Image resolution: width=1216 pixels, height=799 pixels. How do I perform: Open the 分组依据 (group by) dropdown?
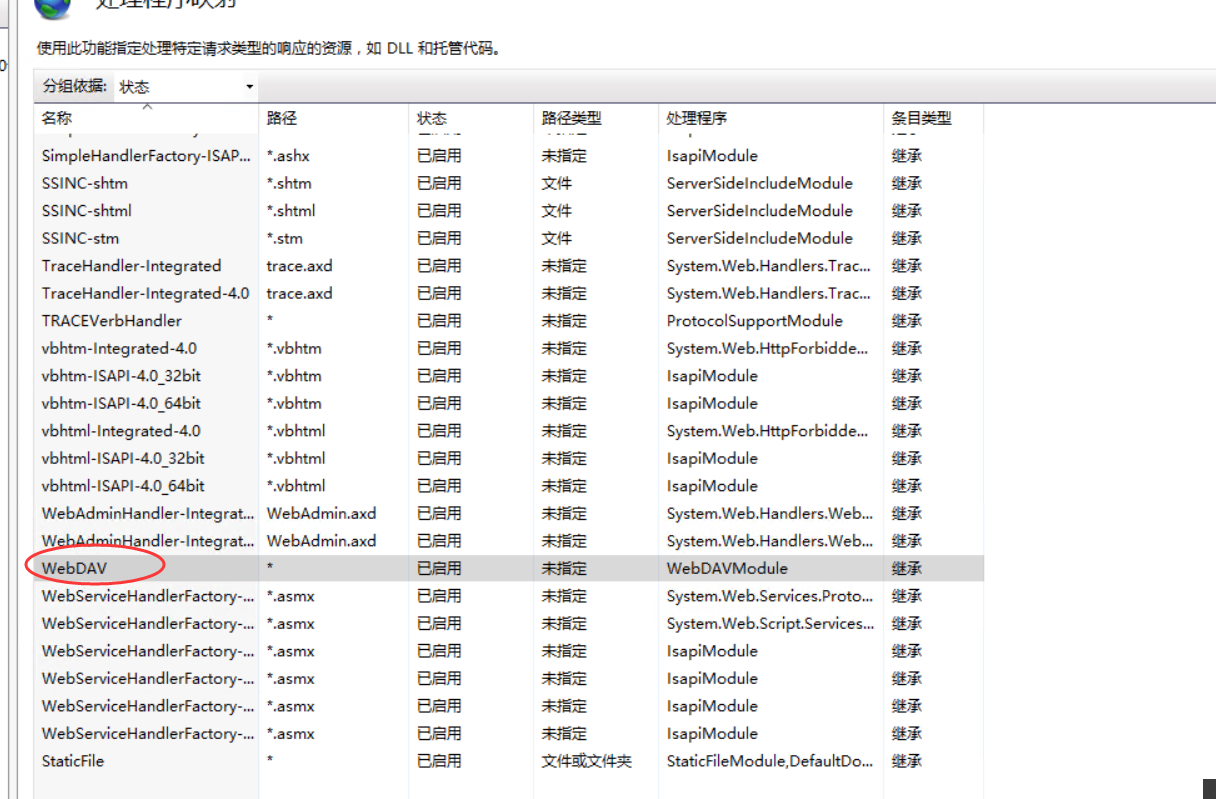(x=185, y=86)
